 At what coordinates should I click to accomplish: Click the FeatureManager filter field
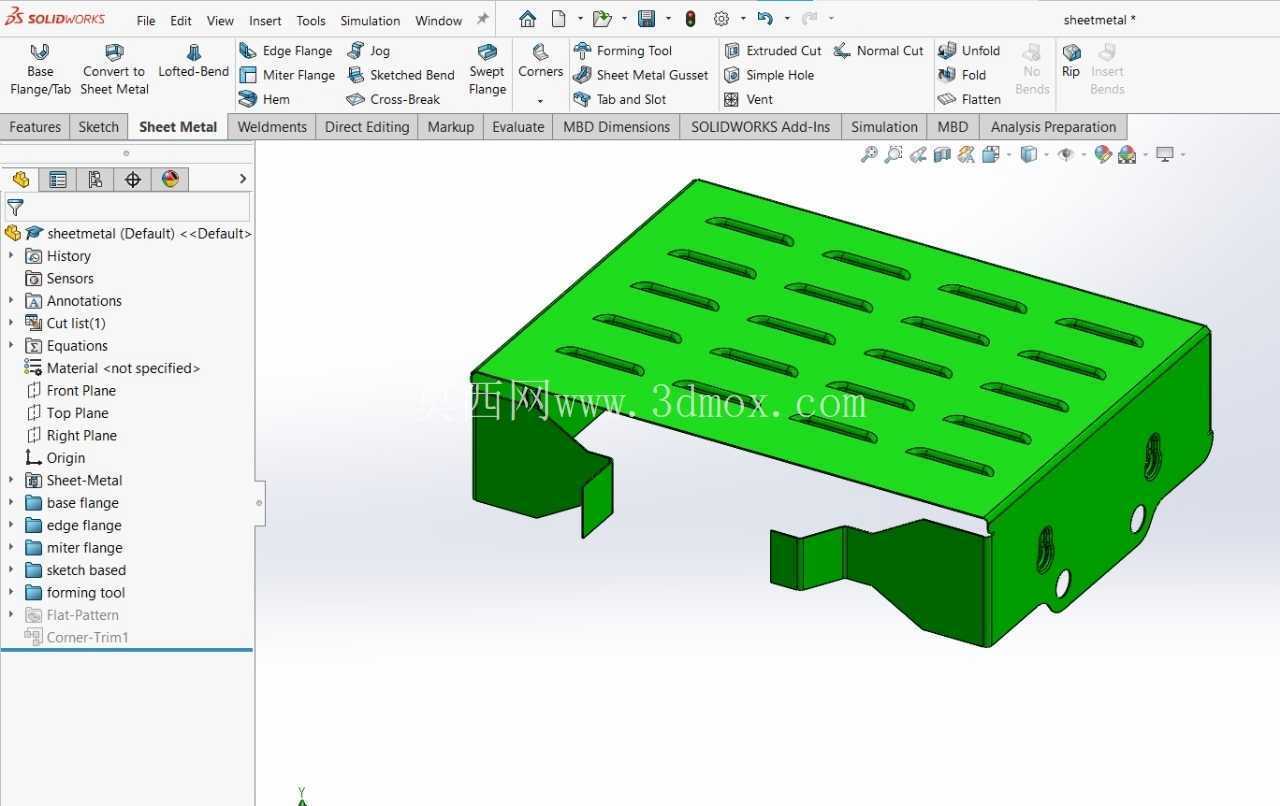pos(127,207)
